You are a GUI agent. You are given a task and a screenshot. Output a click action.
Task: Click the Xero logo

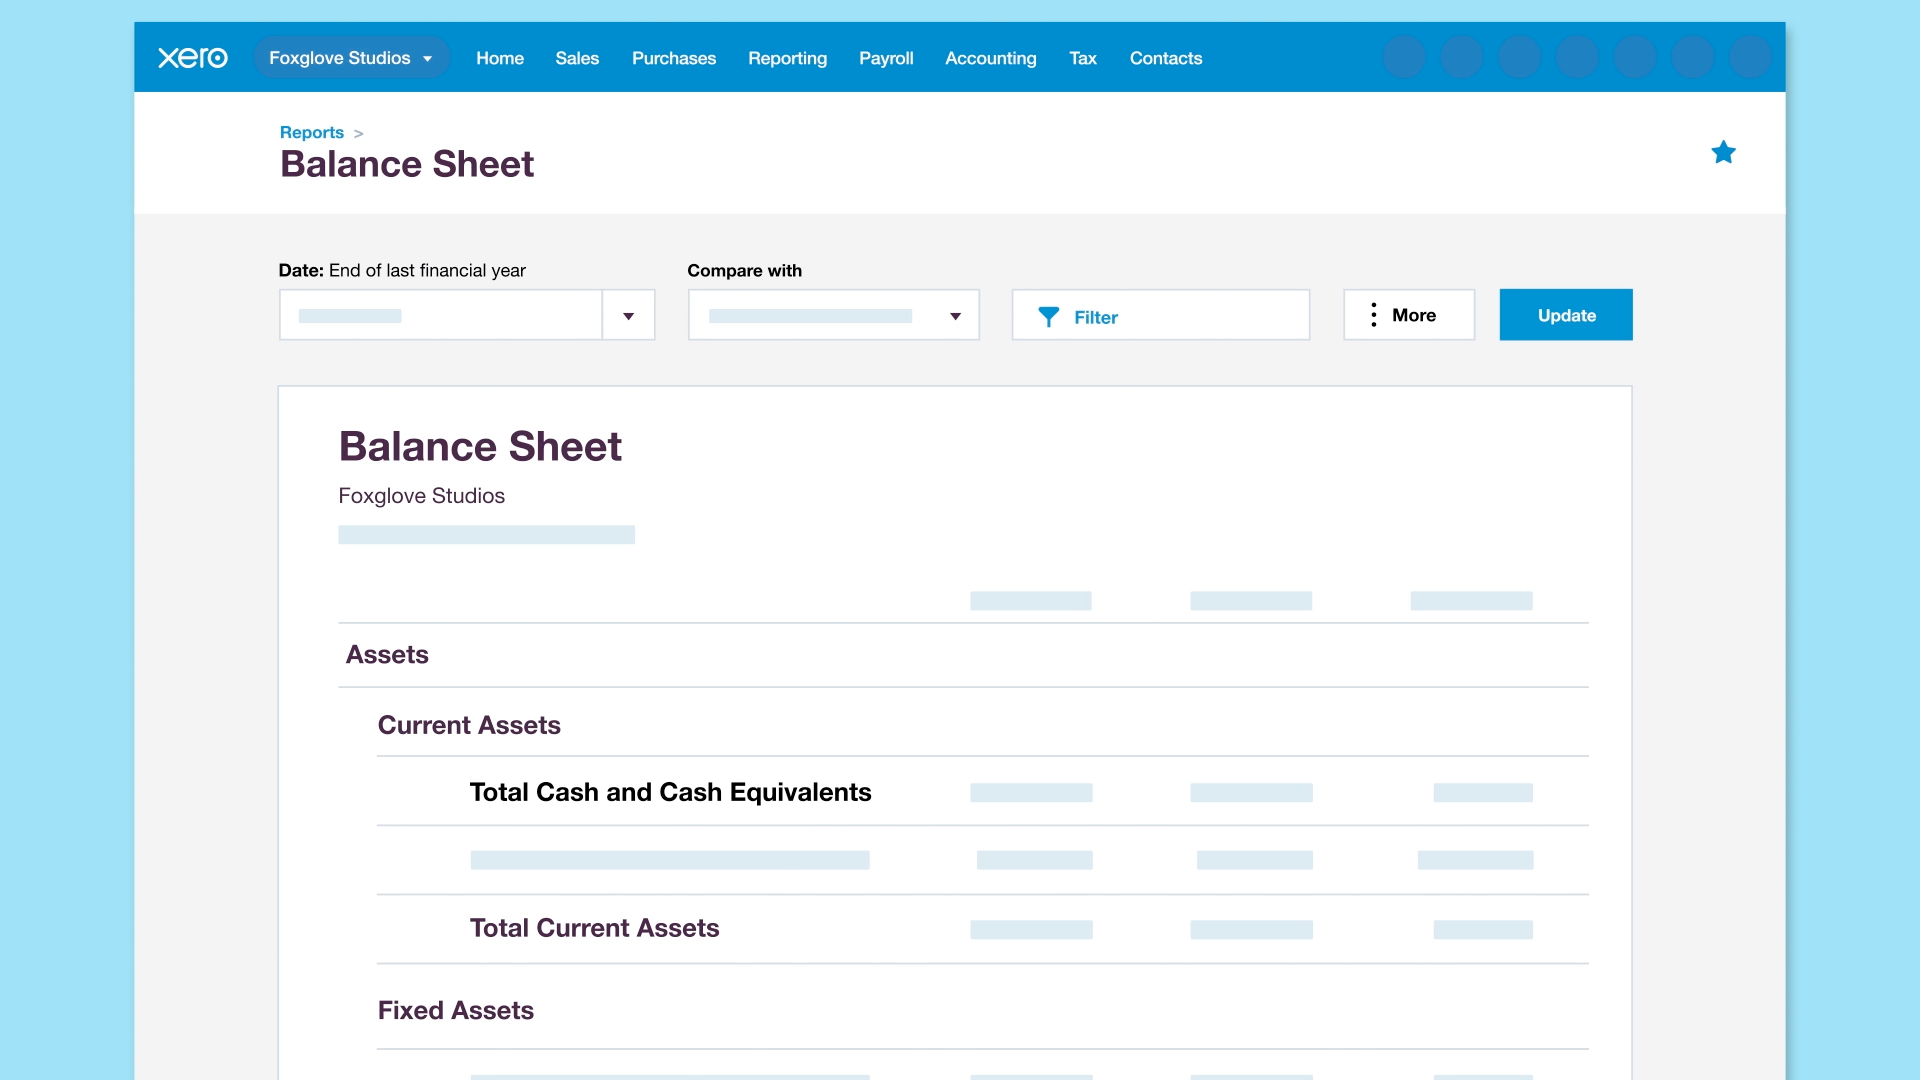[193, 58]
